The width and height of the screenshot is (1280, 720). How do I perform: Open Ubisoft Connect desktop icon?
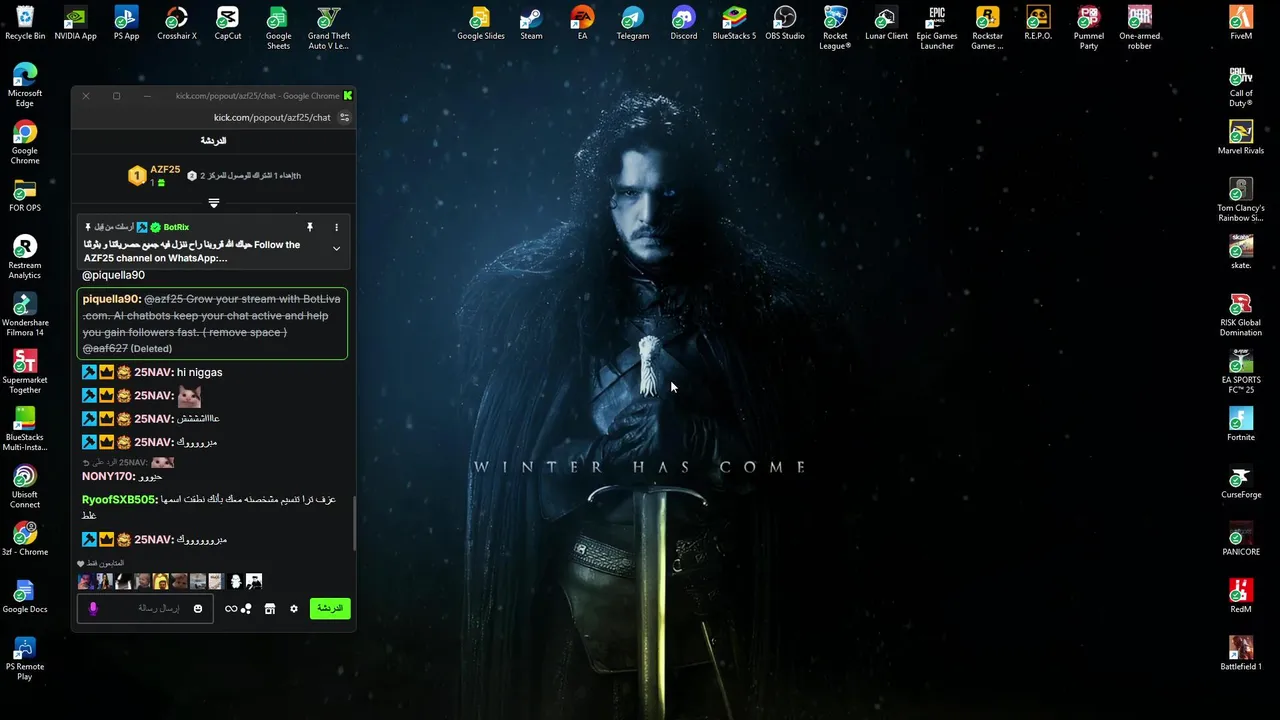(x=25, y=487)
